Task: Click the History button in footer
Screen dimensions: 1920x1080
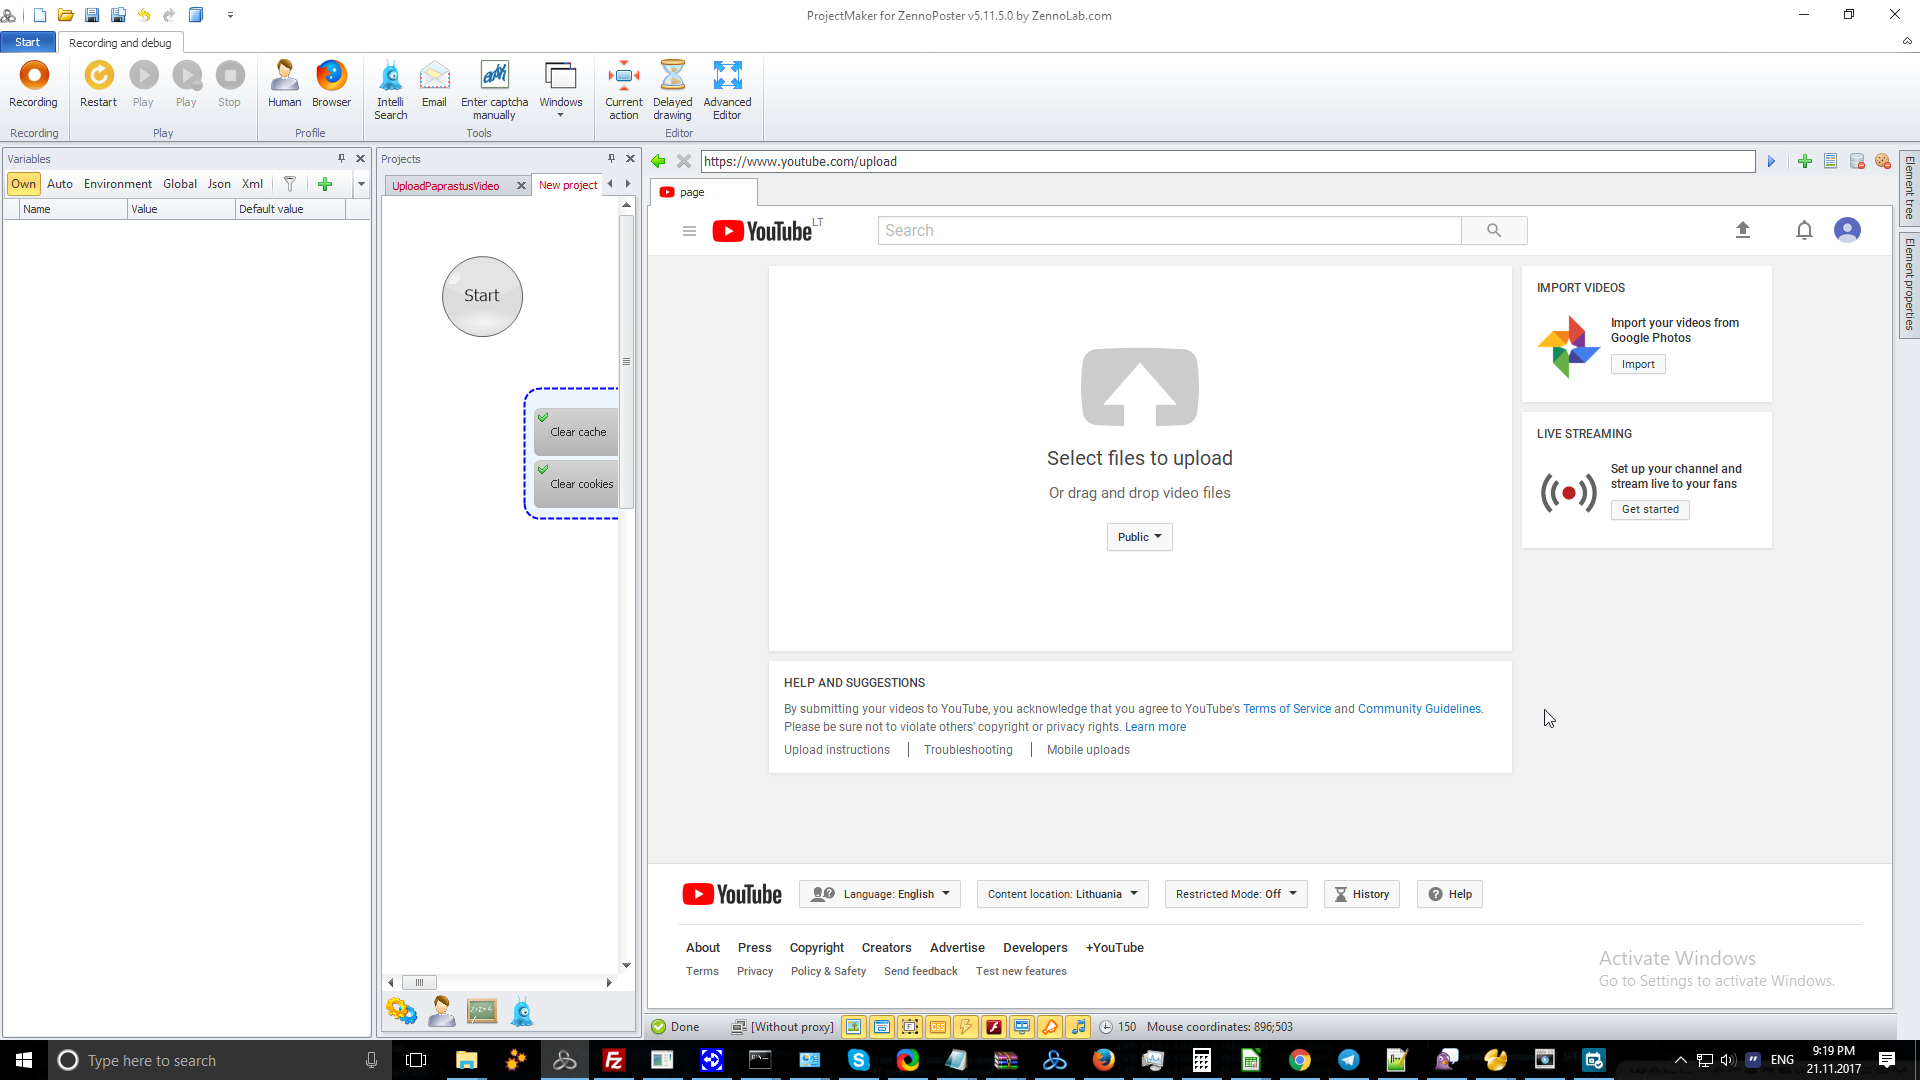Action: point(1361,894)
